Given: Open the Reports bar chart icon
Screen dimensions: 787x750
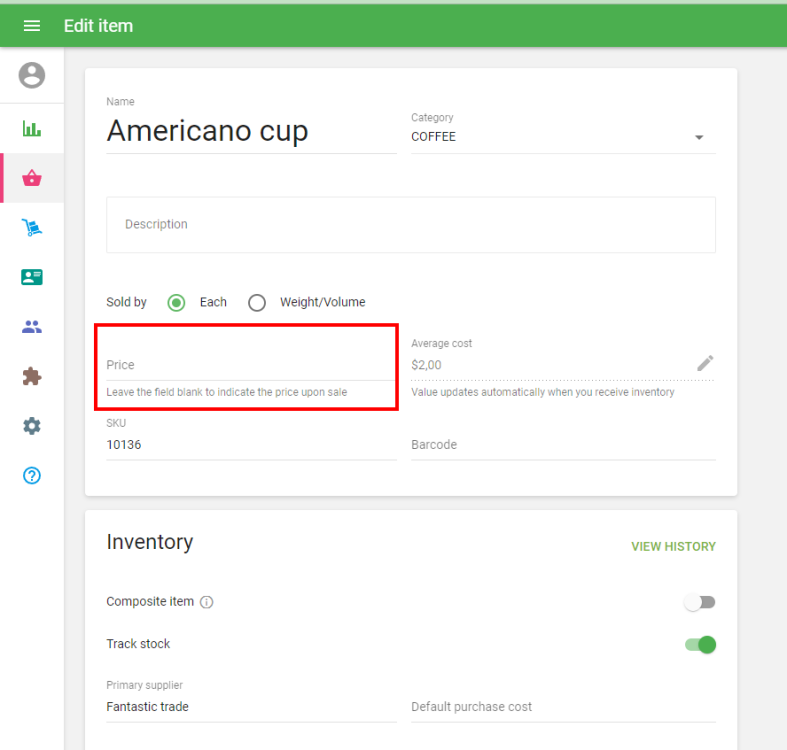Looking at the screenshot, I should [32, 129].
